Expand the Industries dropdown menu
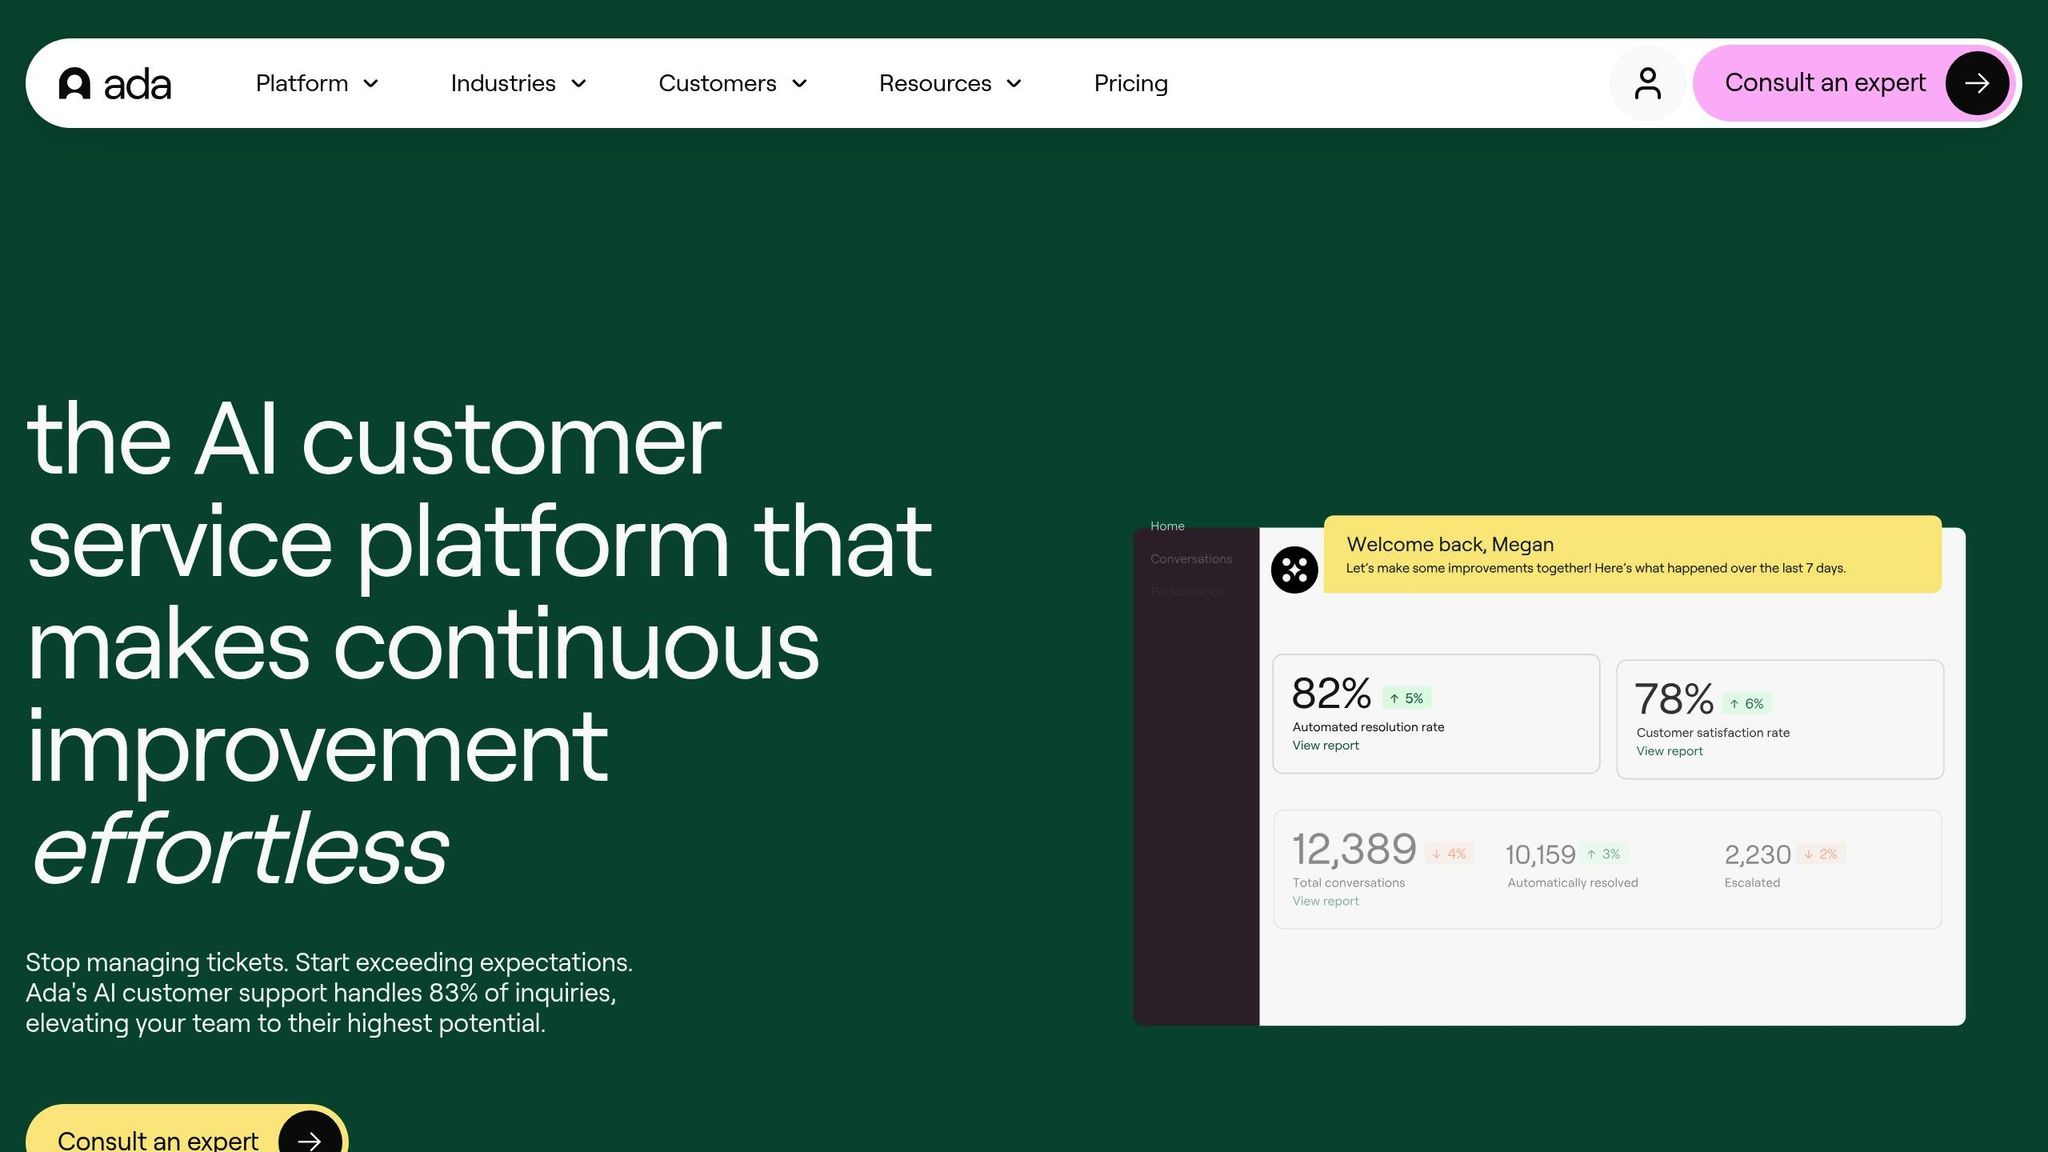Screen dimensions: 2048x1152 click(517, 84)
